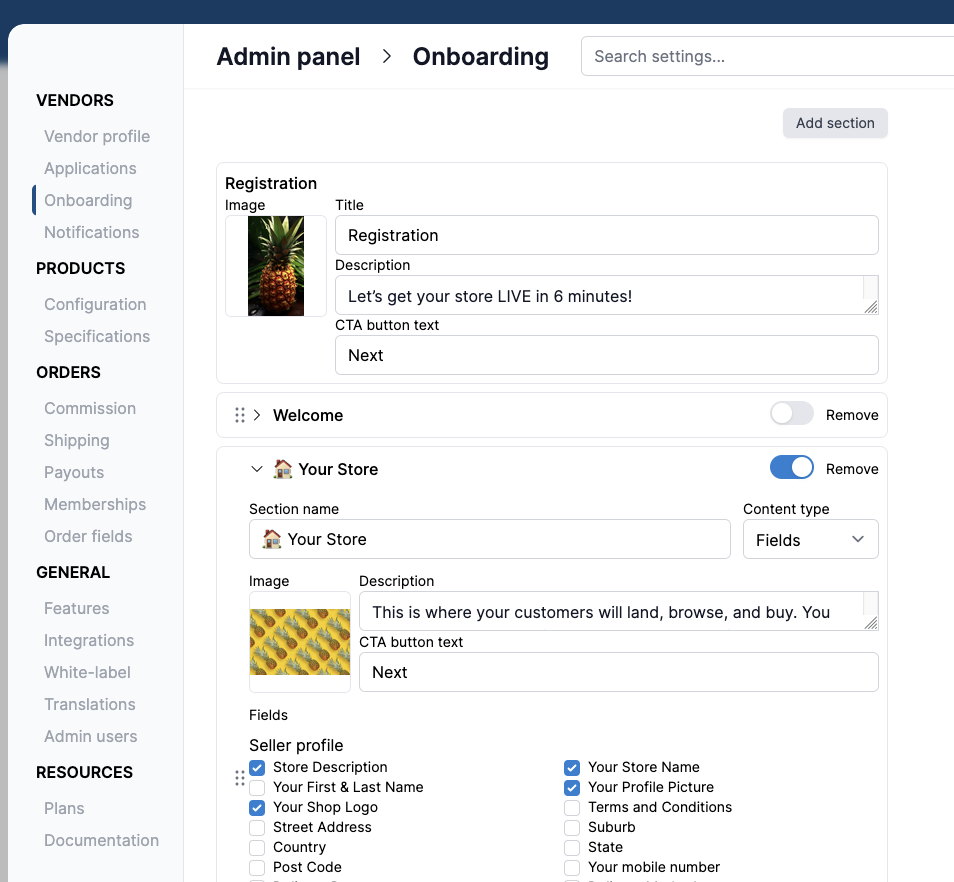The image size is (954, 882).
Task: Click the drag handle beside Welcome section
Action: coord(240,415)
